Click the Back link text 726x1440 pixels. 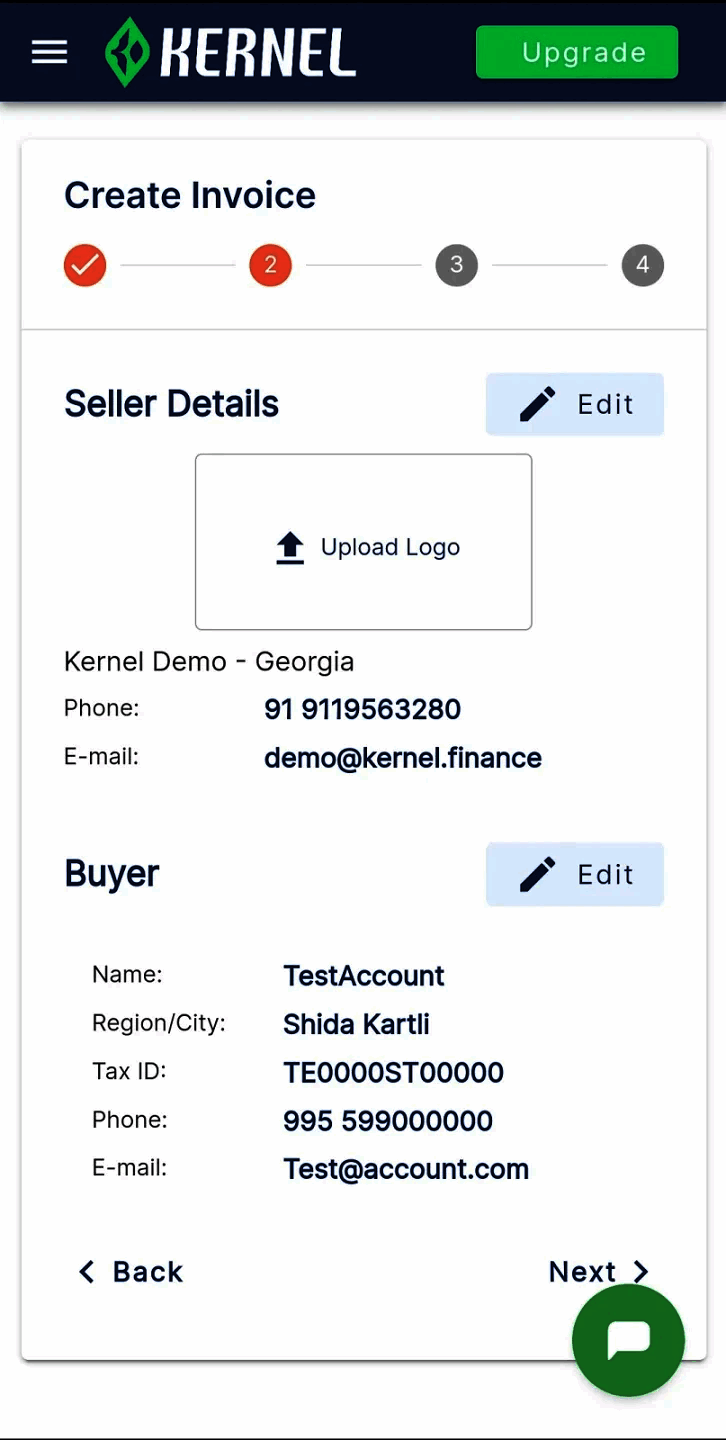point(148,1271)
